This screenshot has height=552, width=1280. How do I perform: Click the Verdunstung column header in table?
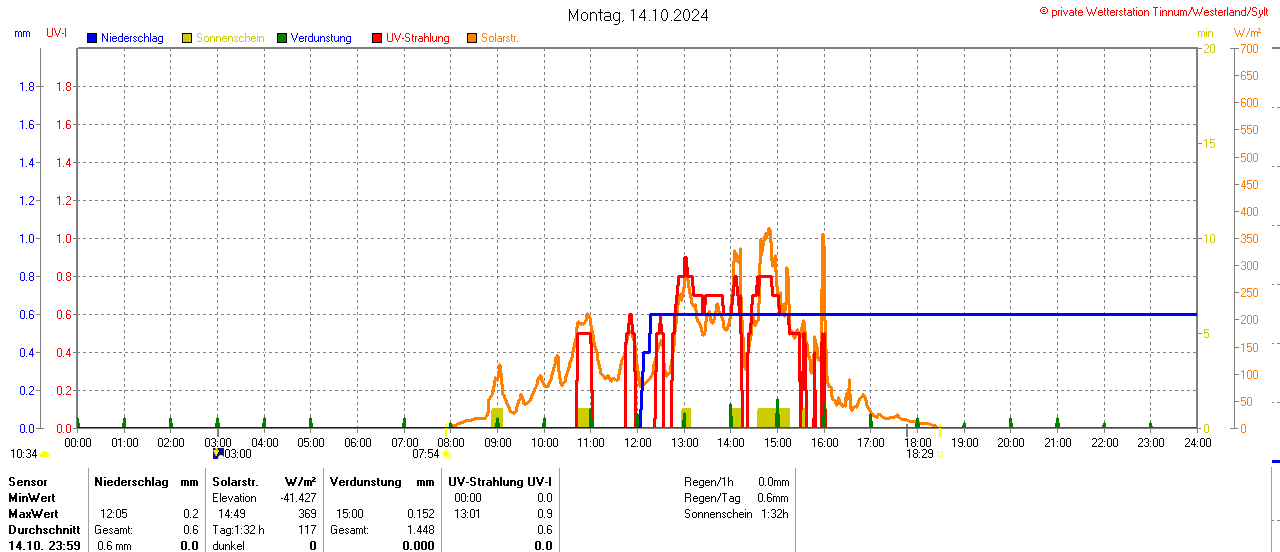(365, 482)
